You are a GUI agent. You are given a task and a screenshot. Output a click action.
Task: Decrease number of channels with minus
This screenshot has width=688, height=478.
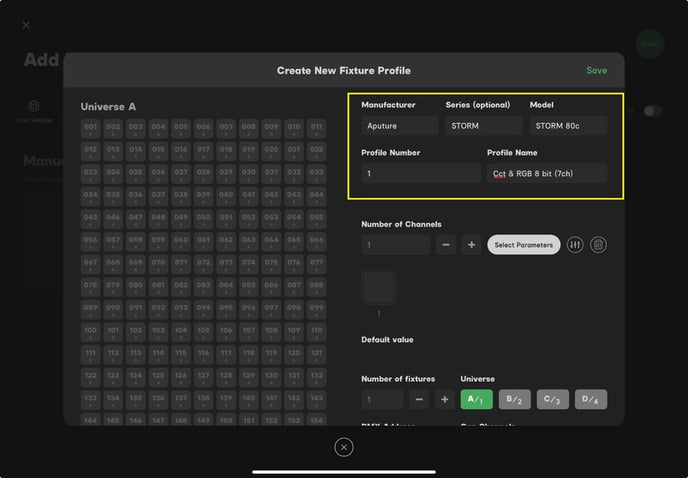click(446, 245)
